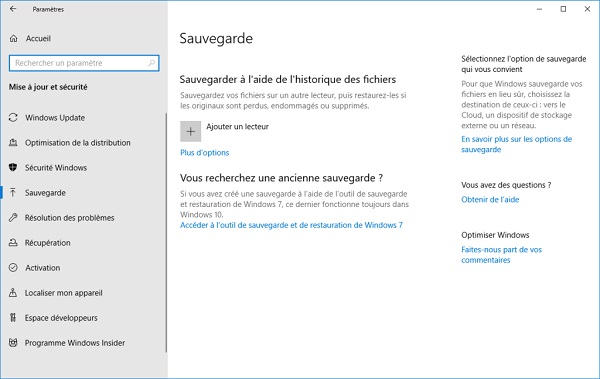This screenshot has width=600, height=379.
Task: Click the Localiser mon appareil icon
Action: (x=13, y=293)
